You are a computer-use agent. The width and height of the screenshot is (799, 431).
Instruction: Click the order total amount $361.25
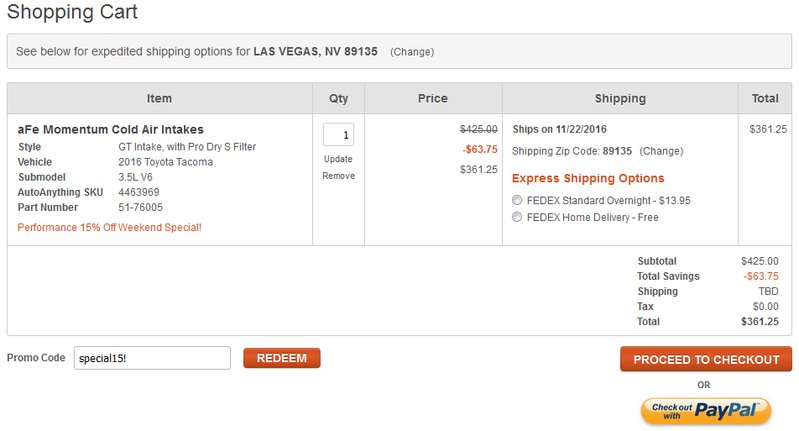point(760,321)
